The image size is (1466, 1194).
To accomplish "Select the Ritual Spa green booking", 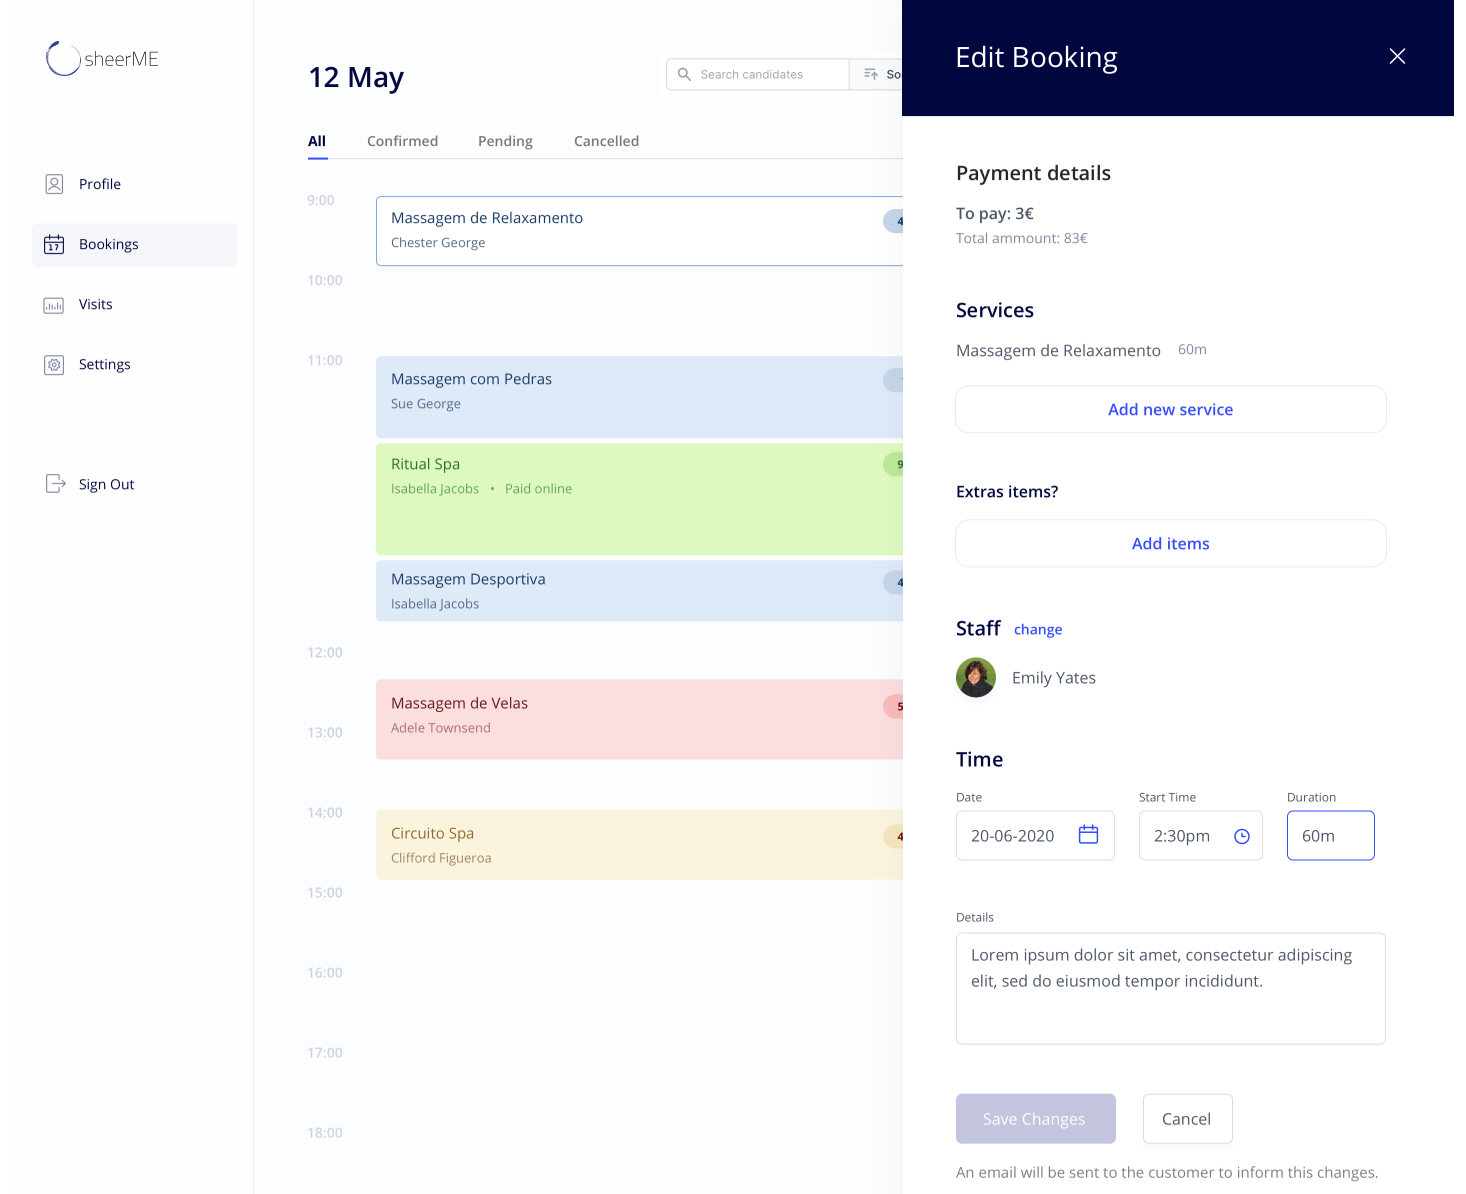I will (x=639, y=499).
